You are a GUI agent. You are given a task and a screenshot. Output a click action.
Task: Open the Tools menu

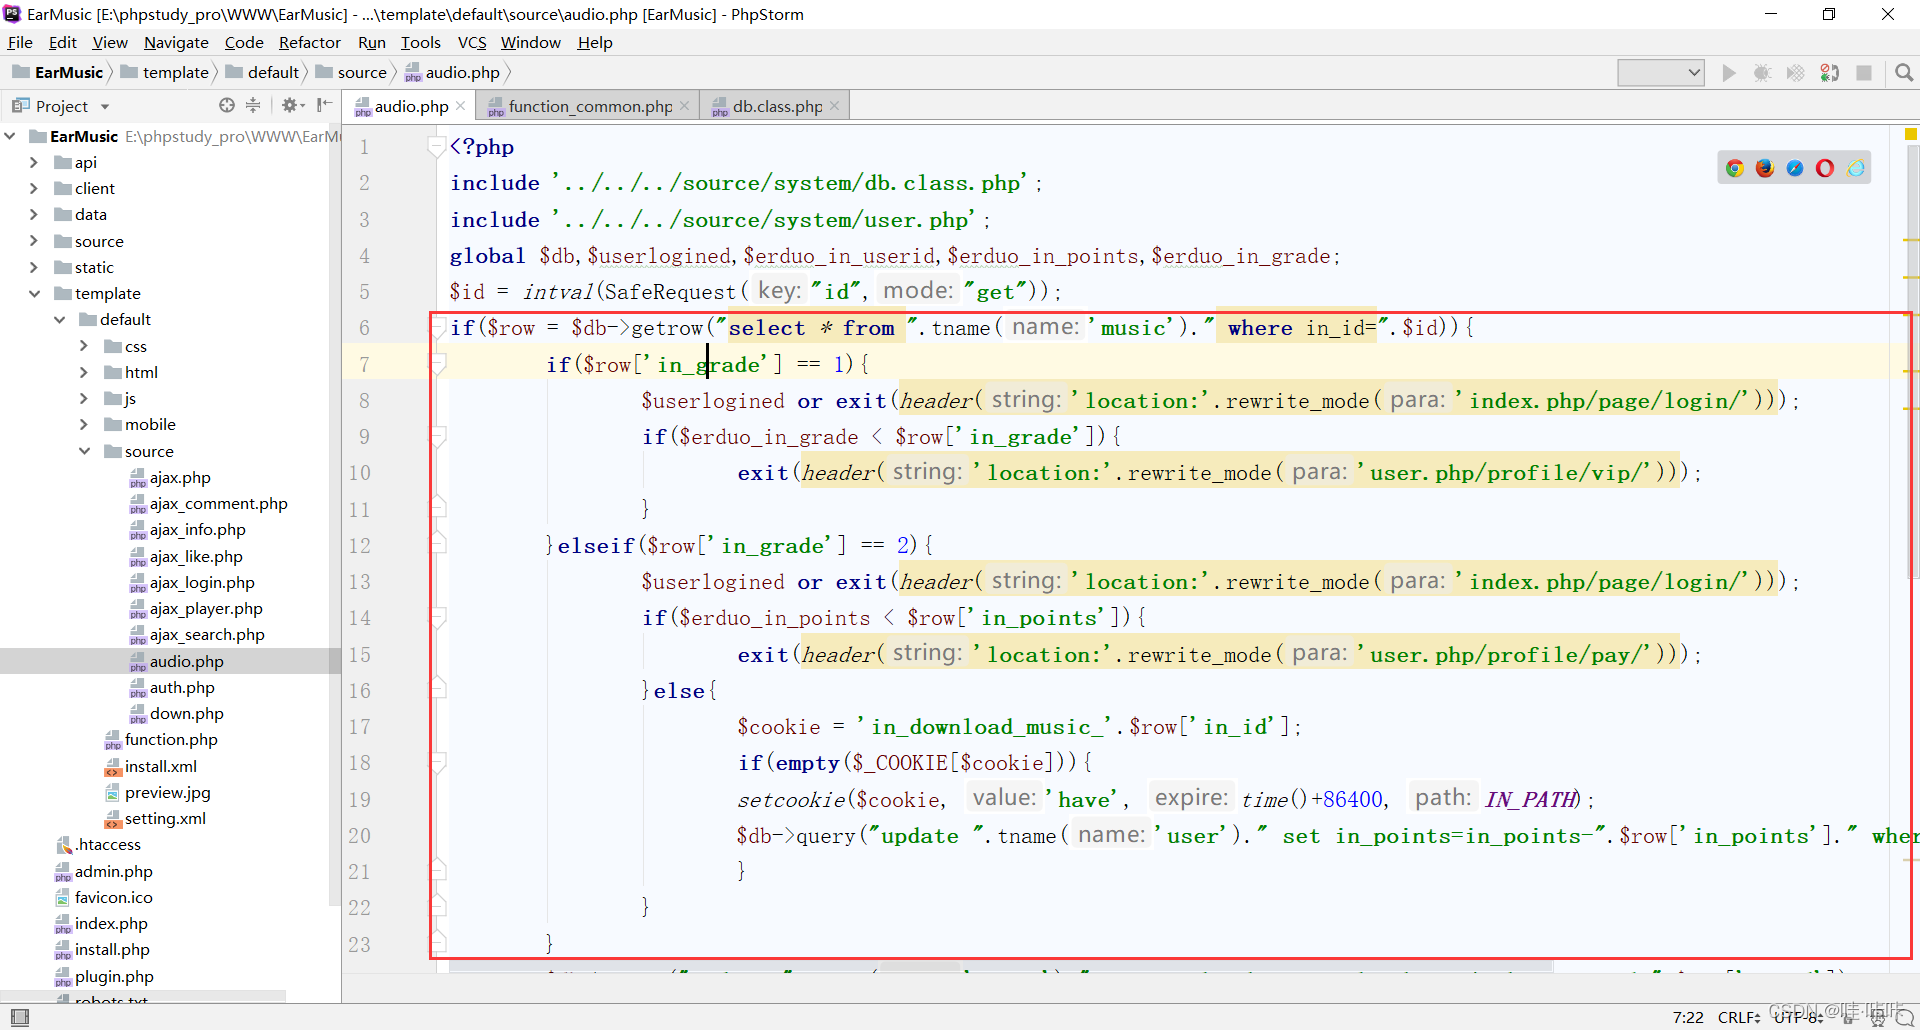coord(420,42)
